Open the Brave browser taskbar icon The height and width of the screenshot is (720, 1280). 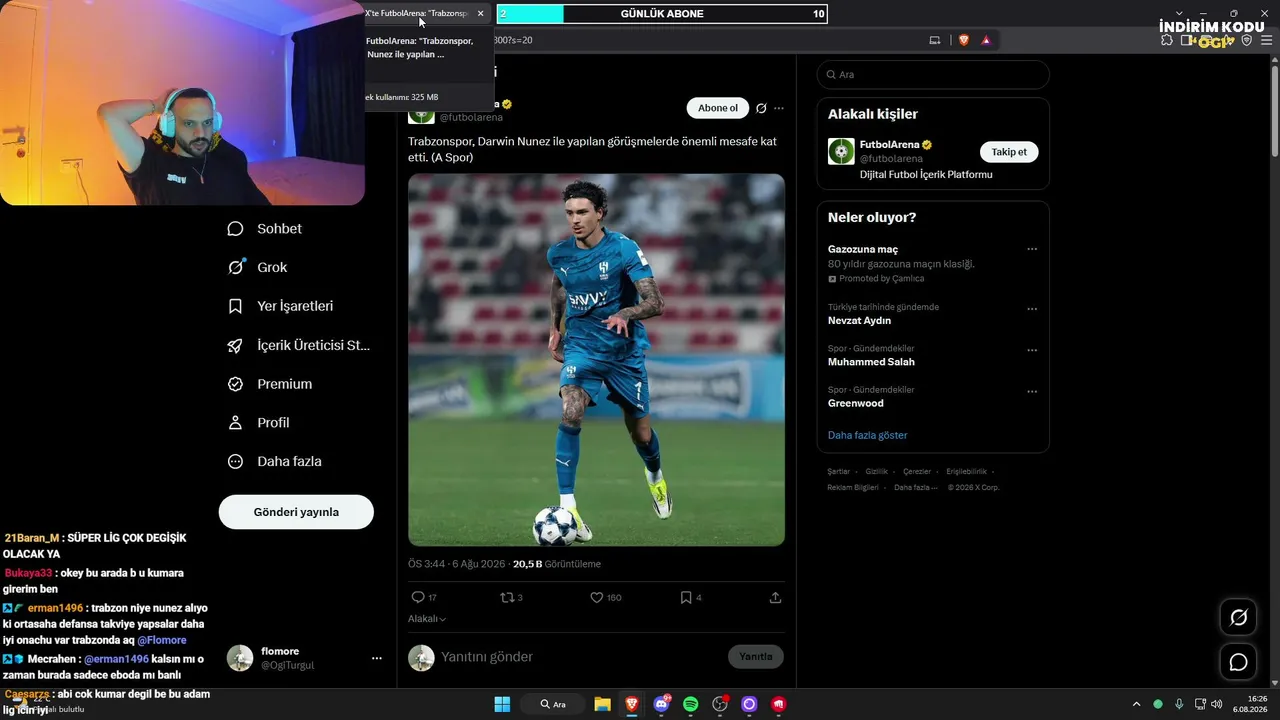point(631,704)
